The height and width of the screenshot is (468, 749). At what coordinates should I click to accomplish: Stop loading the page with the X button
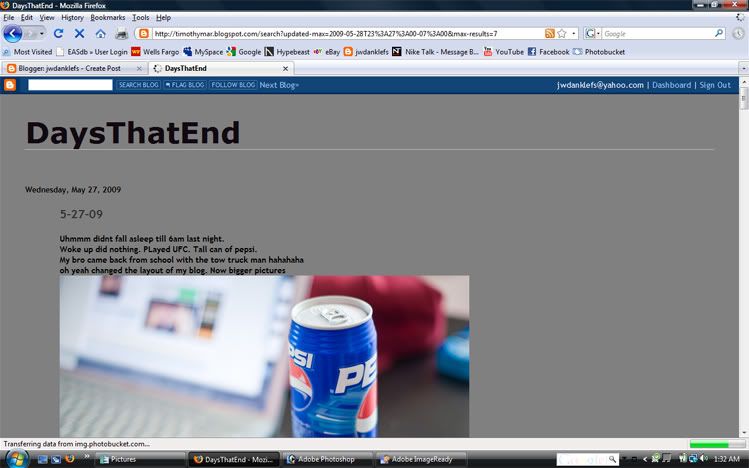click(79, 33)
